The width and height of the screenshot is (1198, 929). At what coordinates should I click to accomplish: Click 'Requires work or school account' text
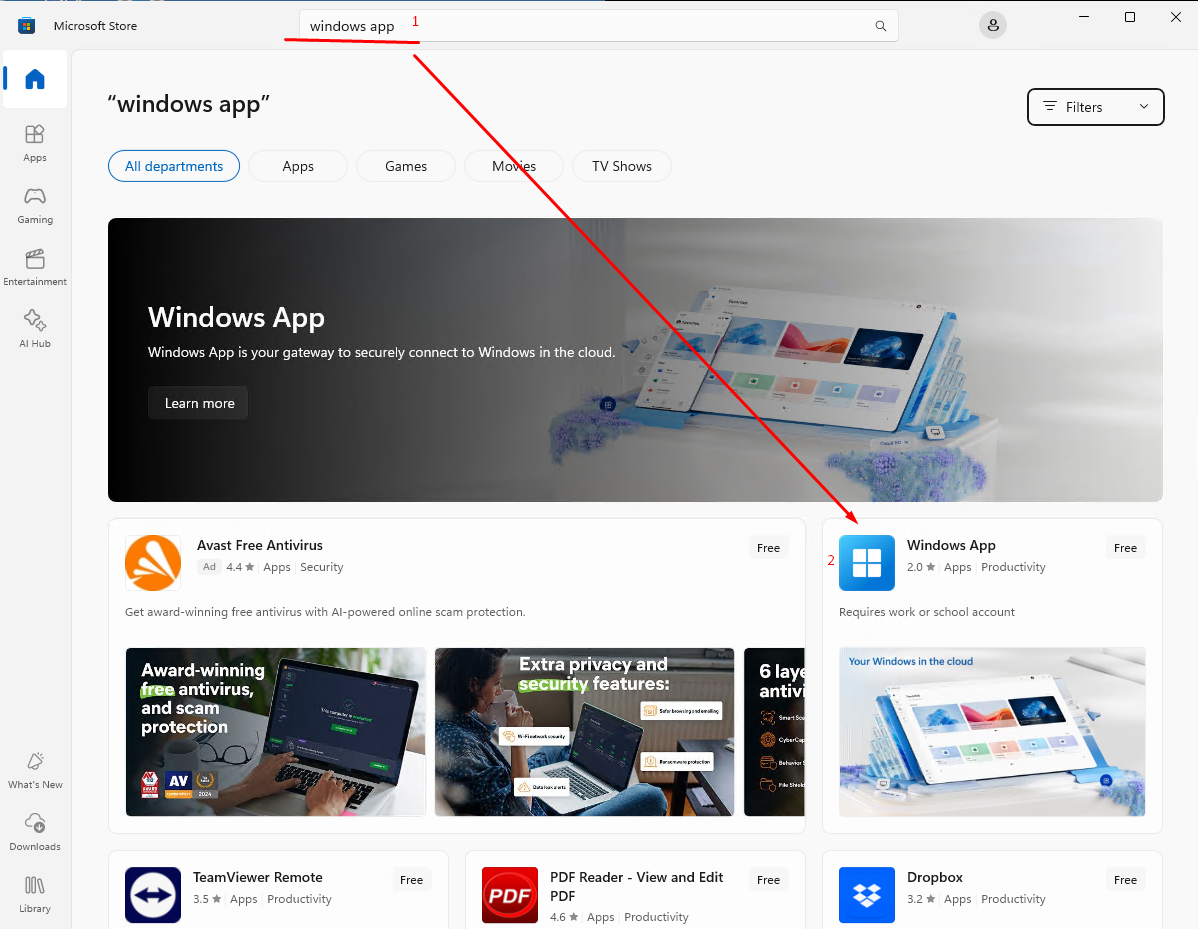[x=927, y=612]
